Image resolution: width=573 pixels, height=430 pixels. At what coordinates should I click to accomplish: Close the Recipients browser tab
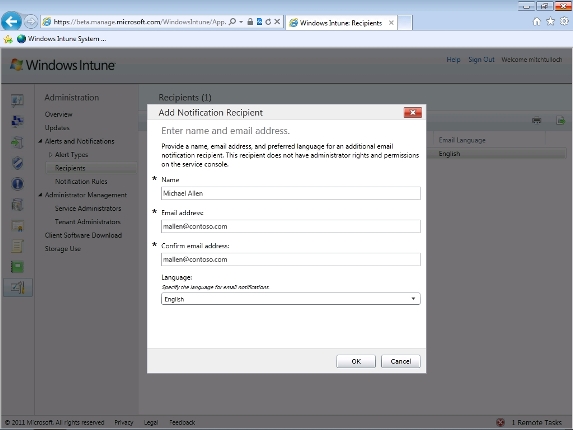pos(391,23)
